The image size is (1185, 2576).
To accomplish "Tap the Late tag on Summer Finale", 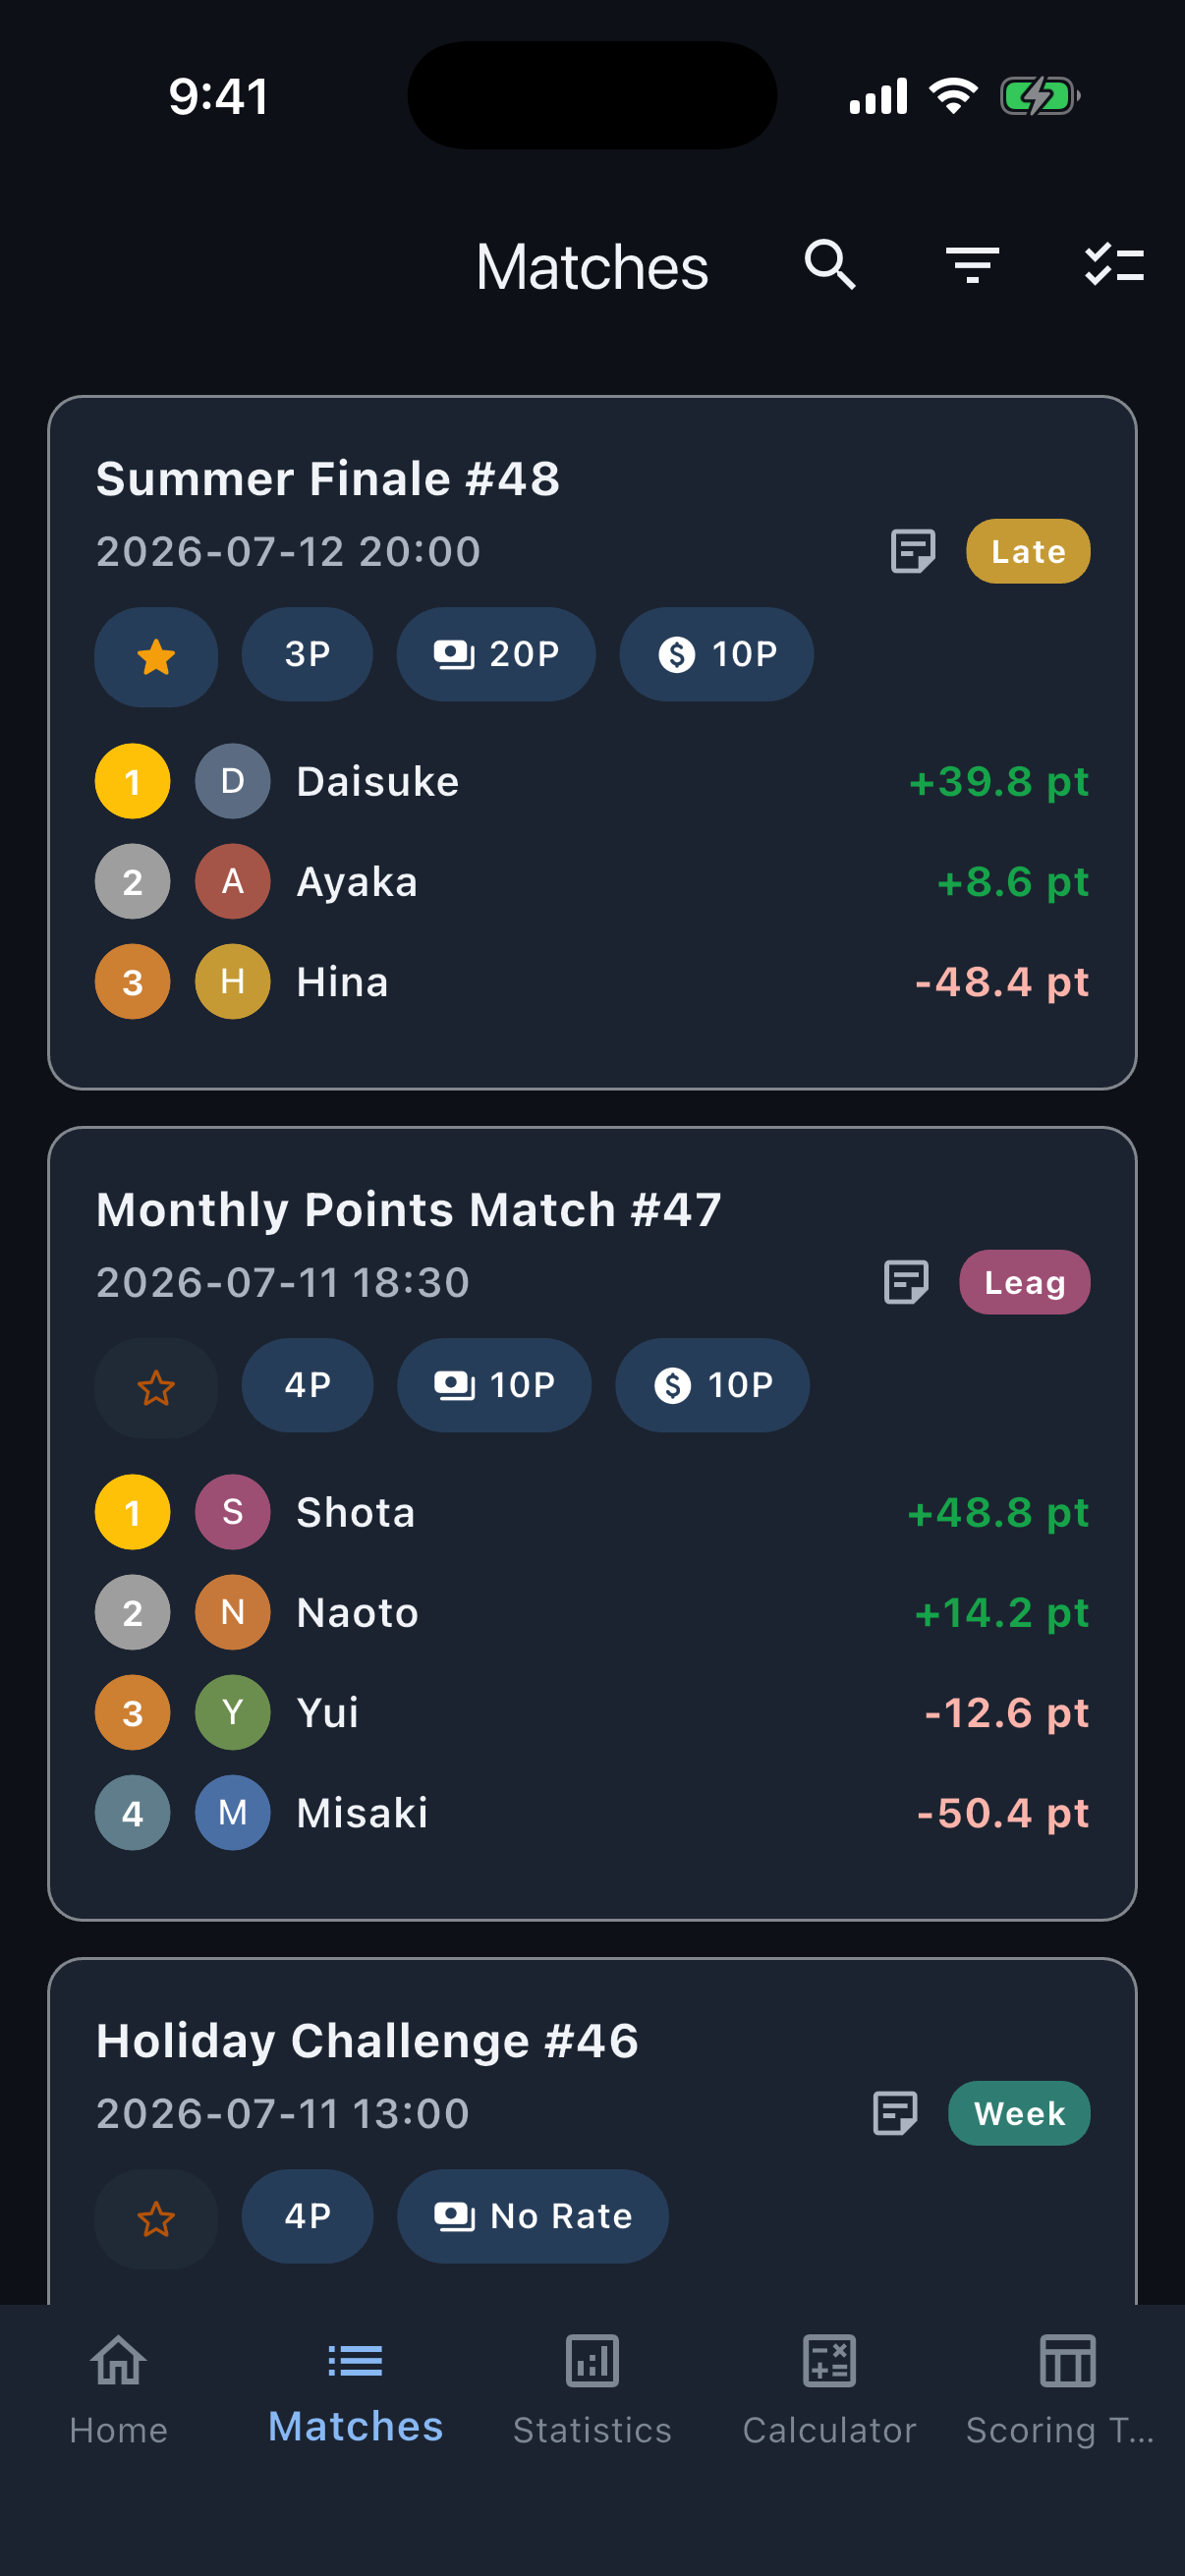I will click(1028, 551).
